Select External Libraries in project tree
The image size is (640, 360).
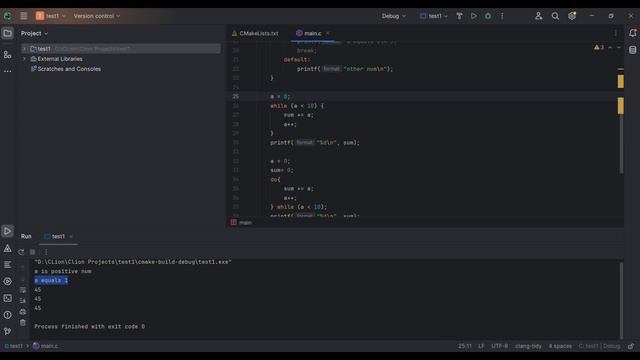click(60, 59)
